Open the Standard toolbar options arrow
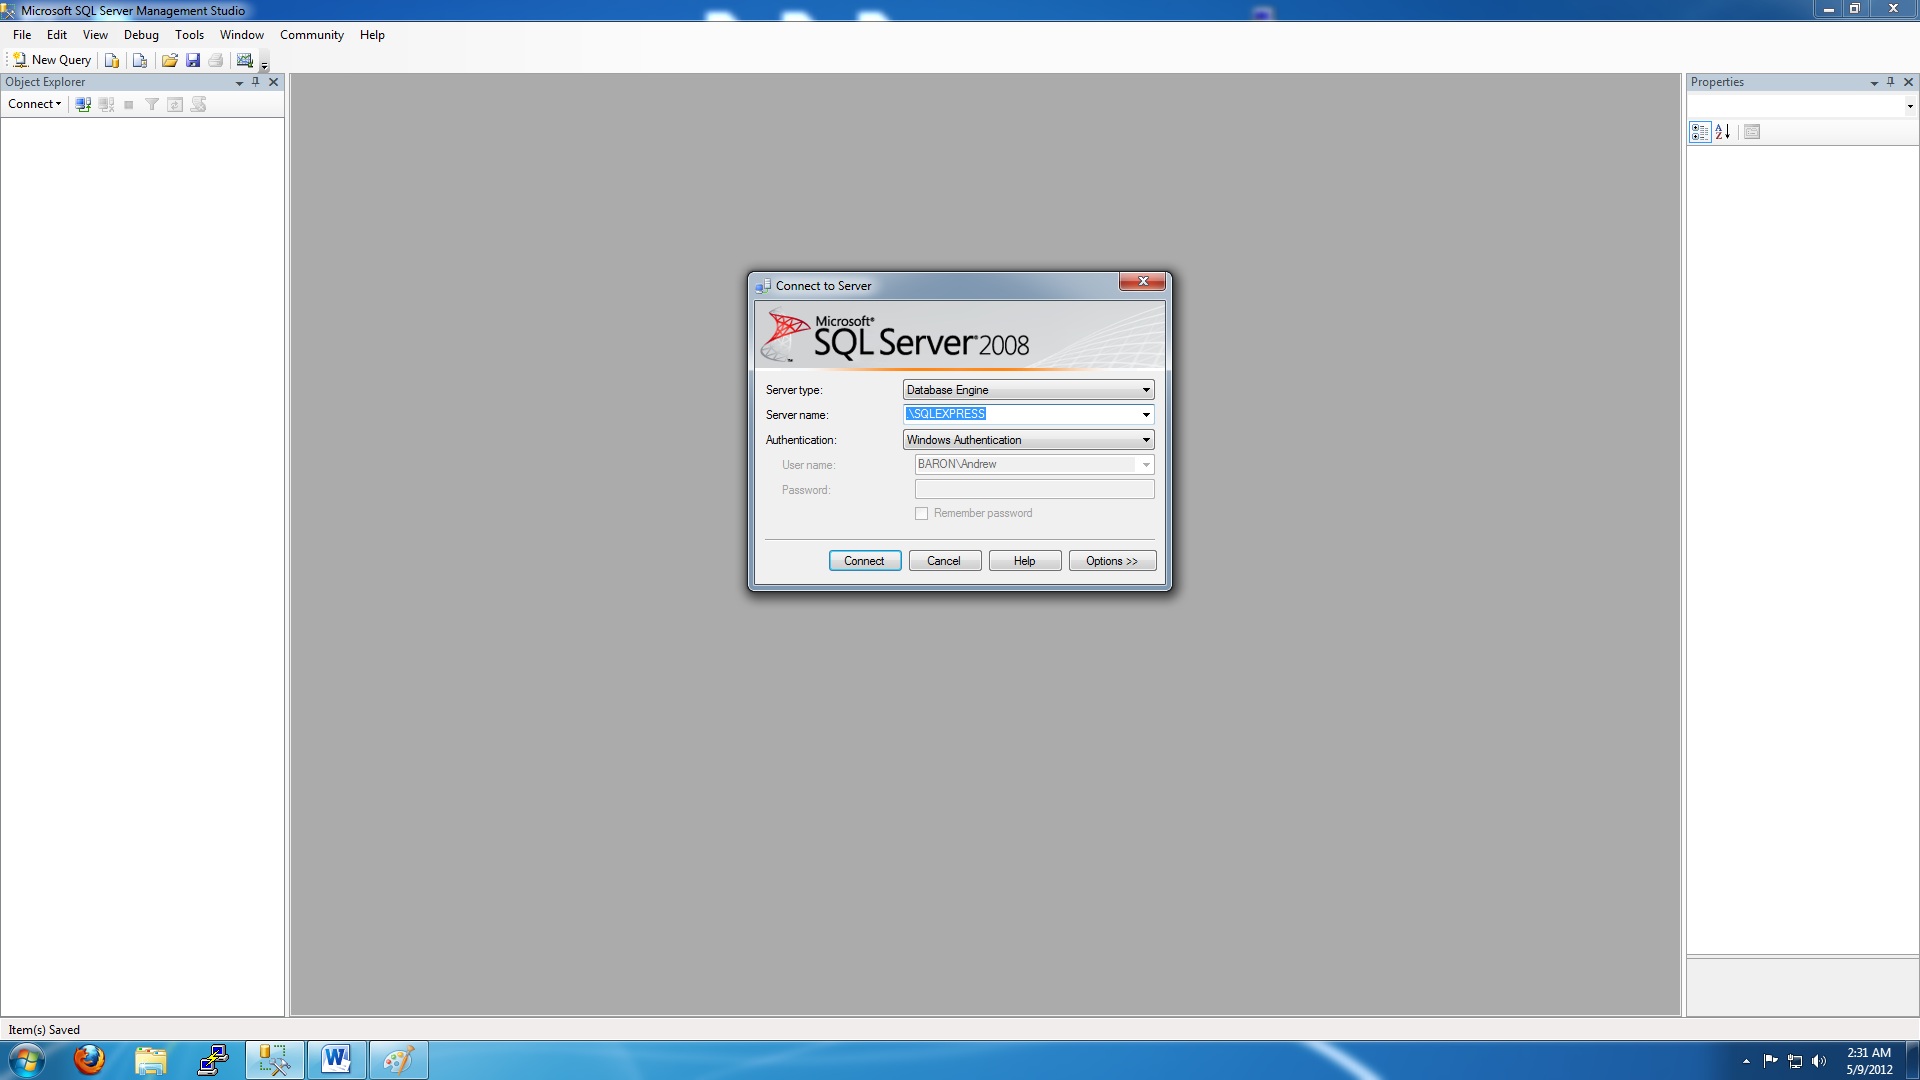This screenshot has width=1920, height=1080. click(x=264, y=64)
